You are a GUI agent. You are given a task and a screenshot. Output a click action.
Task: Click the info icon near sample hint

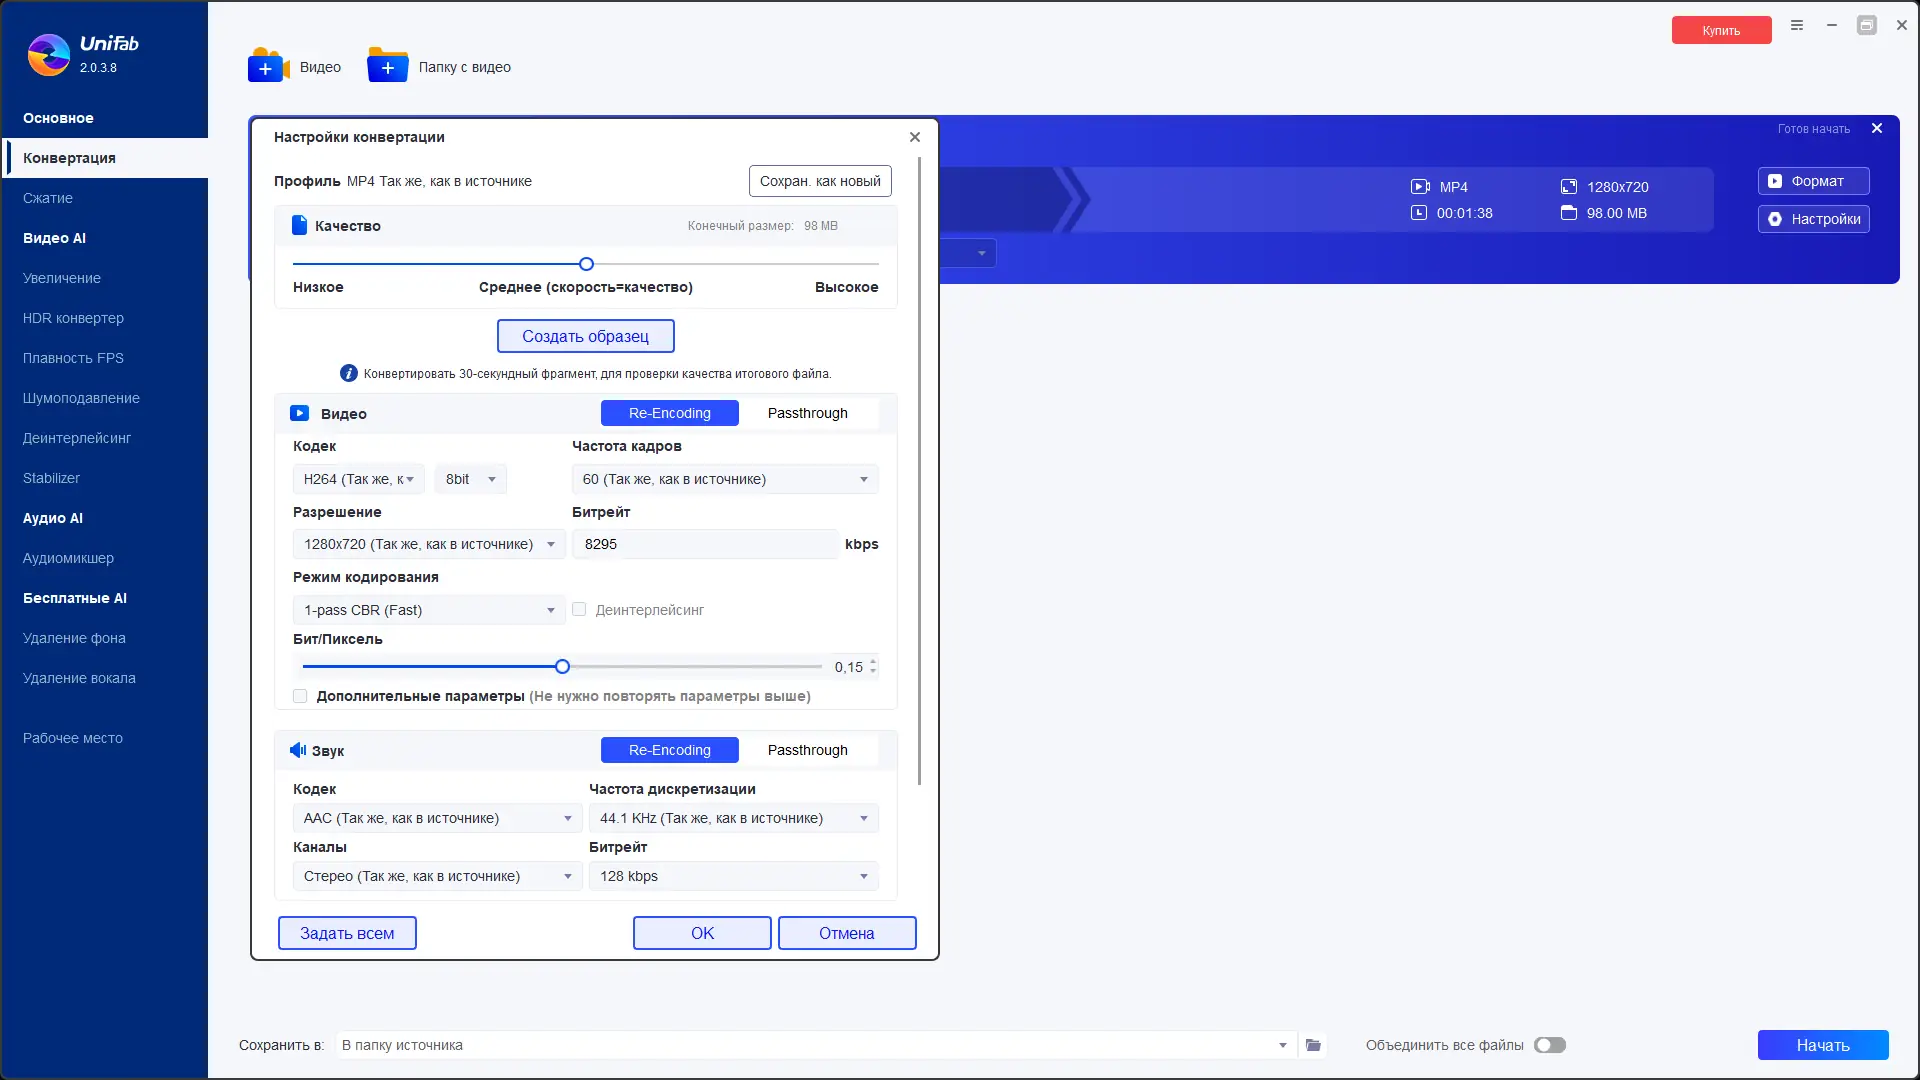(348, 374)
